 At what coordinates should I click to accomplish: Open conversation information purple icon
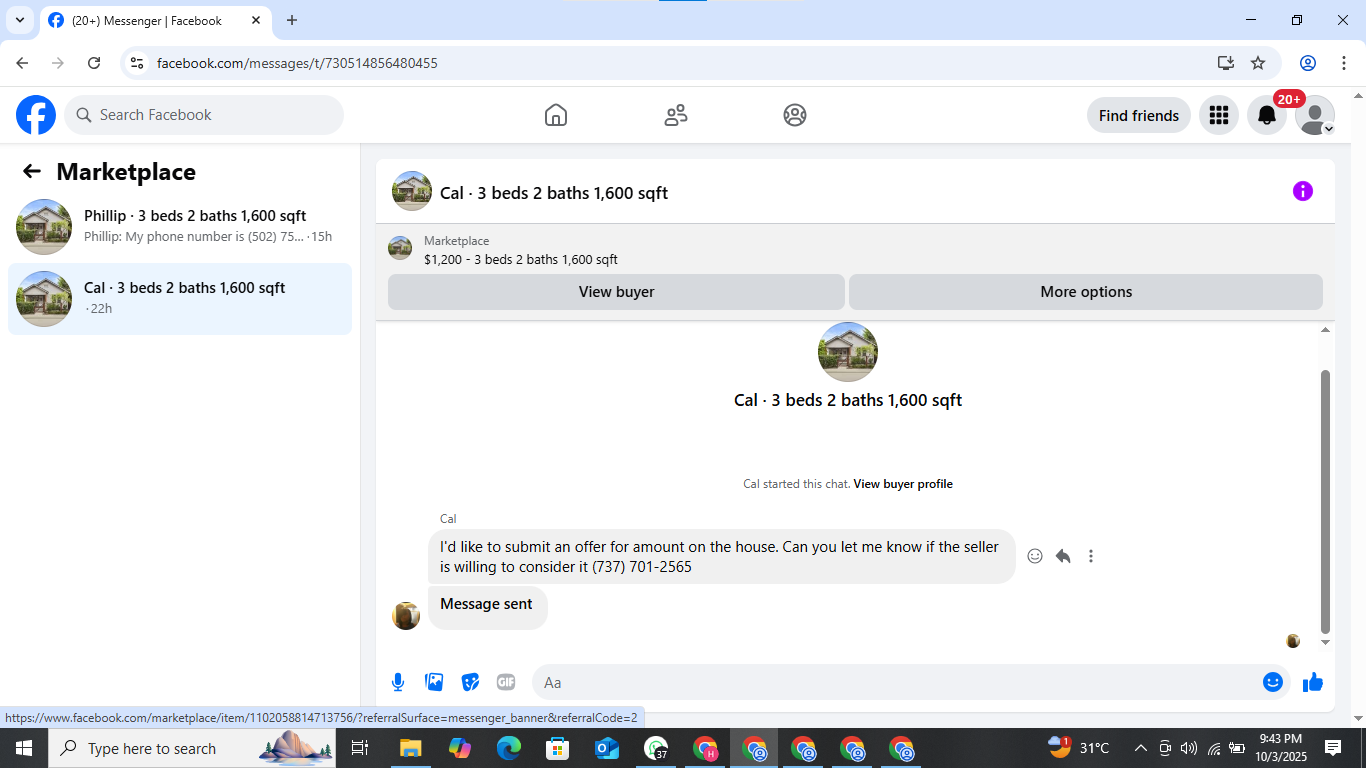coord(1303,191)
